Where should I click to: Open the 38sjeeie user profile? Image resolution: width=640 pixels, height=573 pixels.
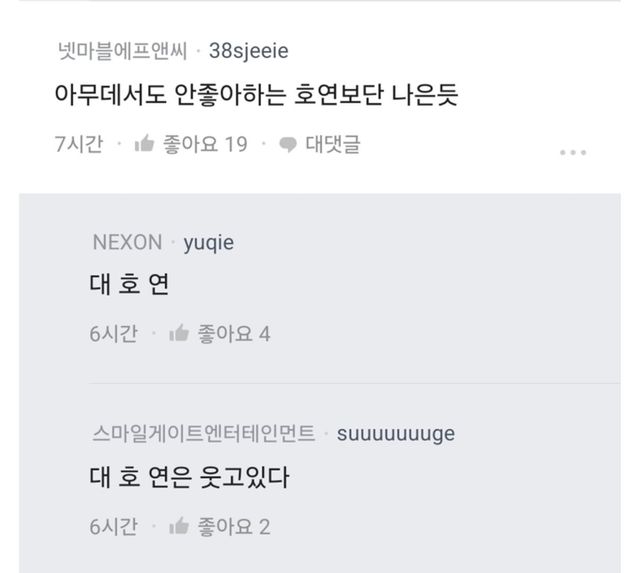pyautogui.click(x=249, y=50)
